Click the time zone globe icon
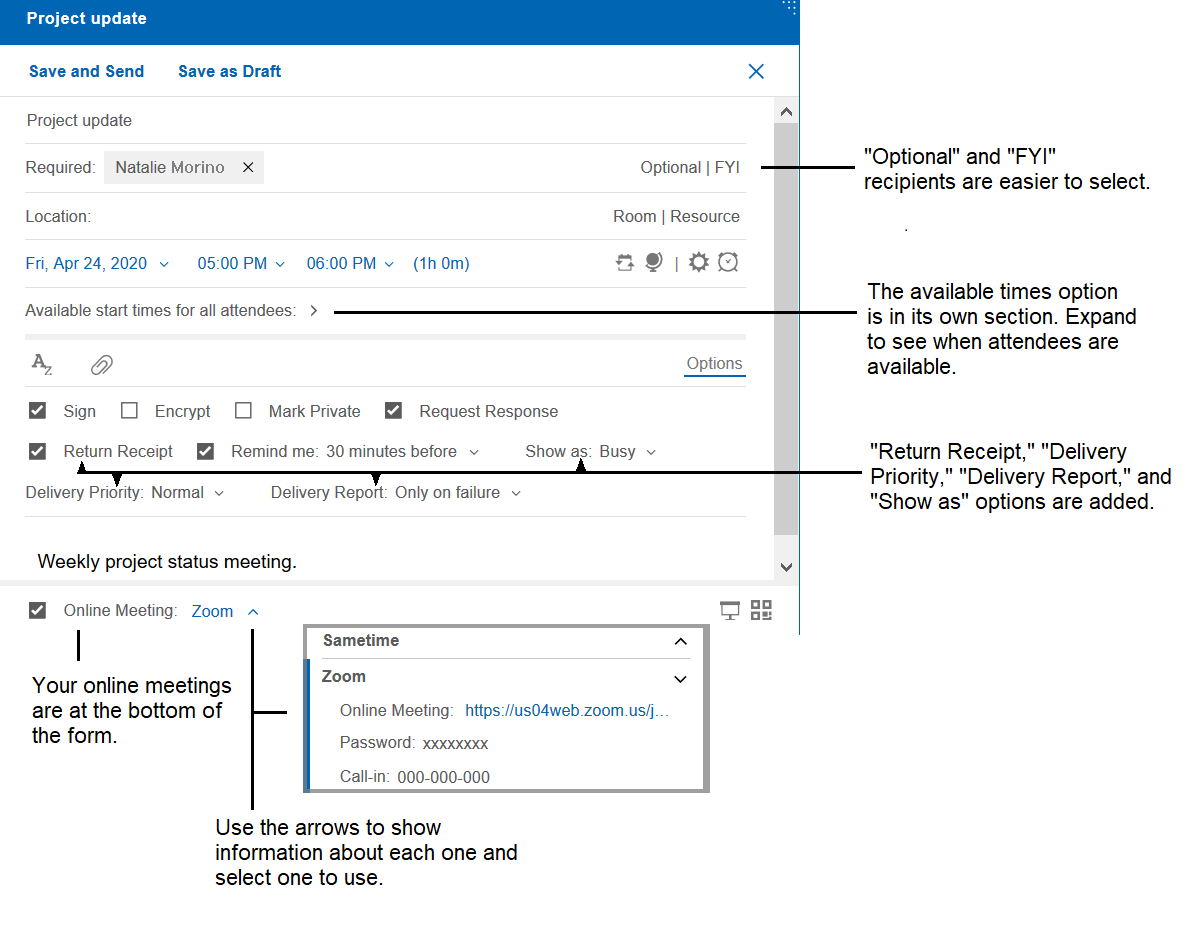Viewport: 1195px width, 947px height. (x=654, y=262)
